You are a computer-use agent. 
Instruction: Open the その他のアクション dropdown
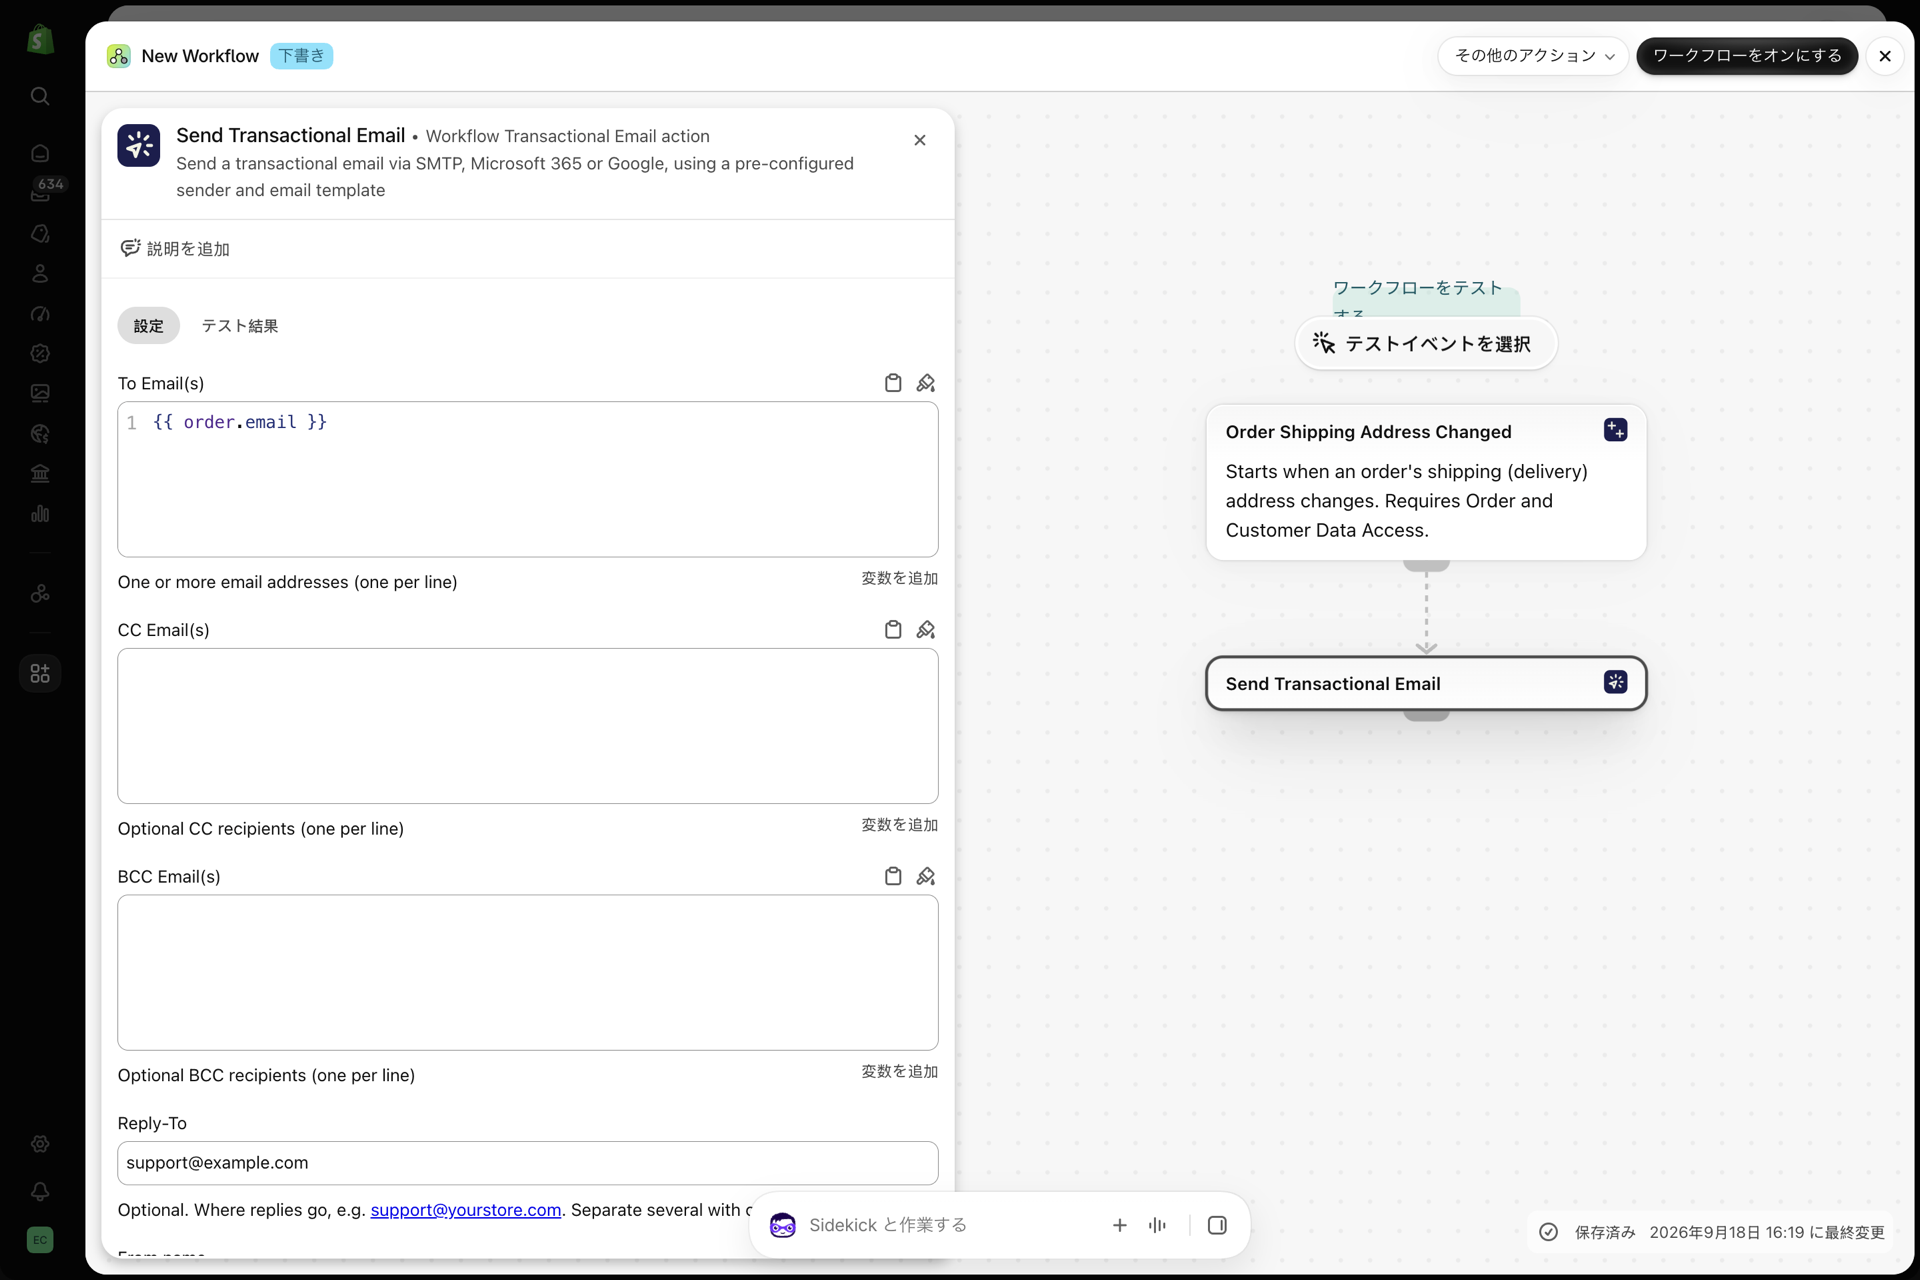click(x=1533, y=56)
